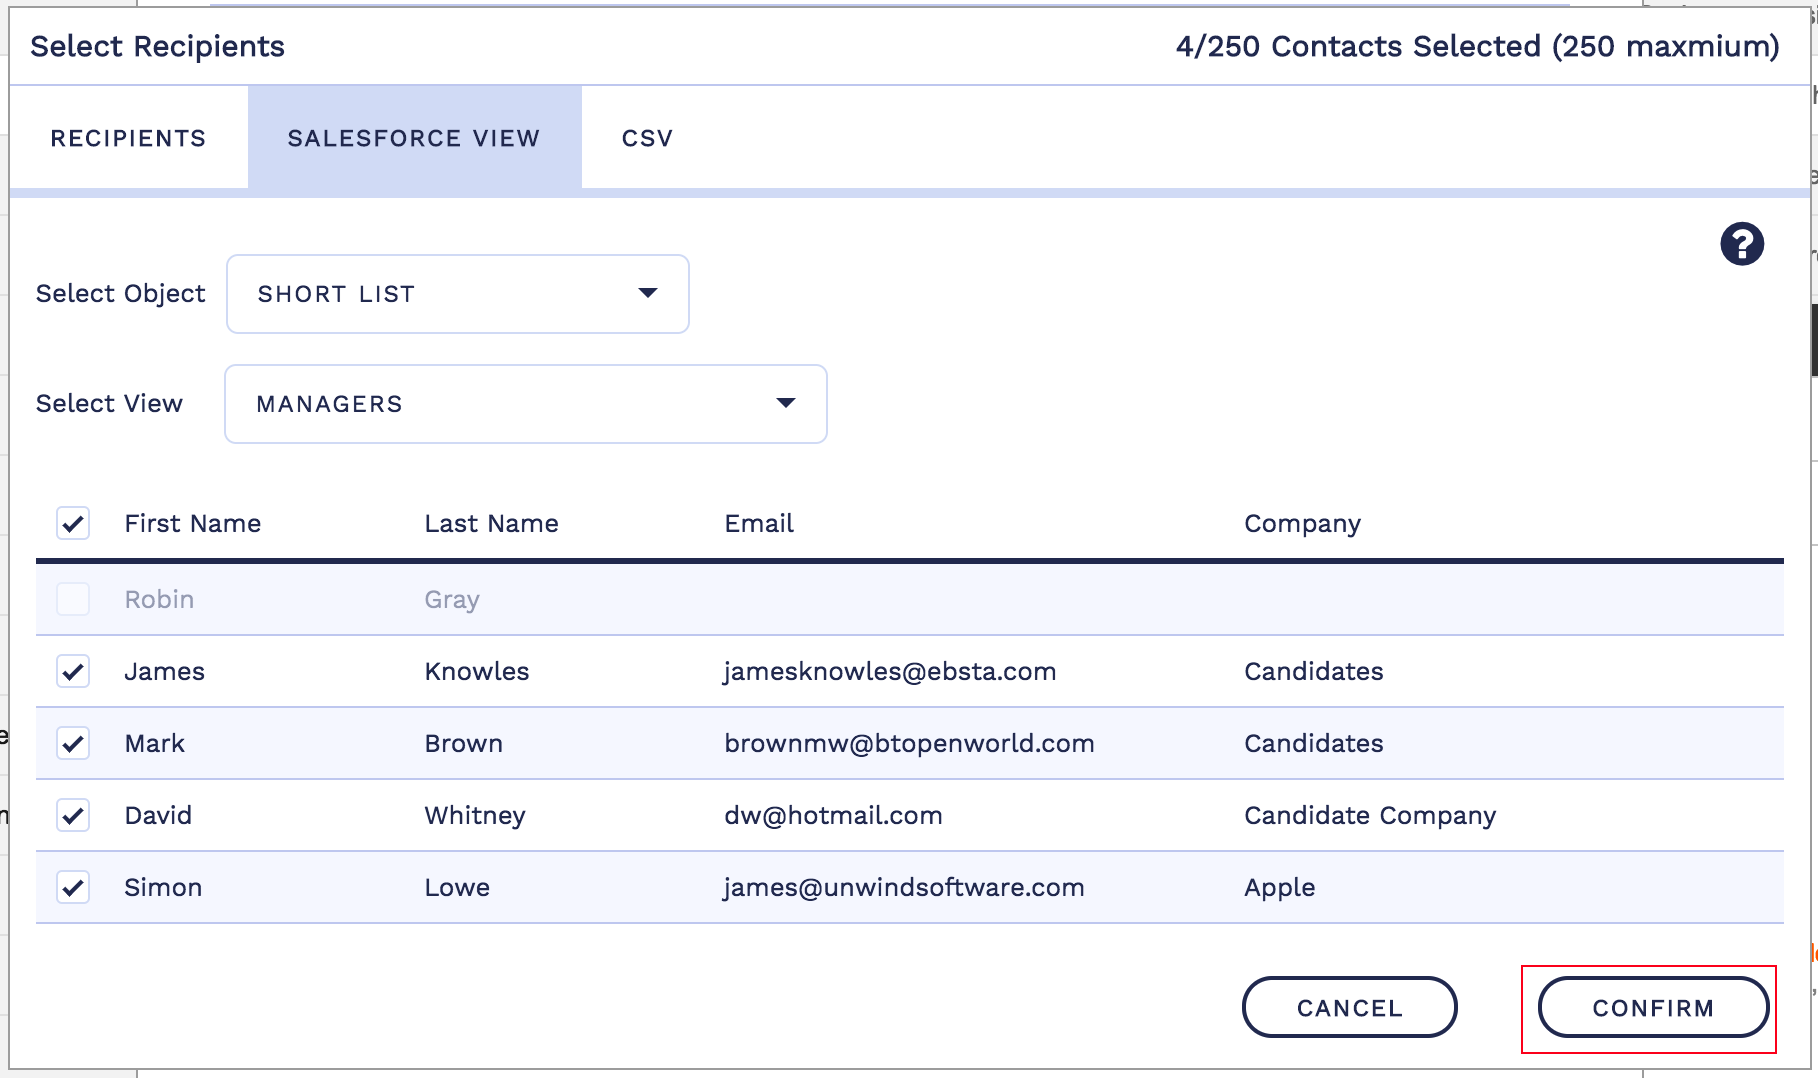
Task: Uncheck James Knowles recipient checkbox
Action: click(x=73, y=671)
